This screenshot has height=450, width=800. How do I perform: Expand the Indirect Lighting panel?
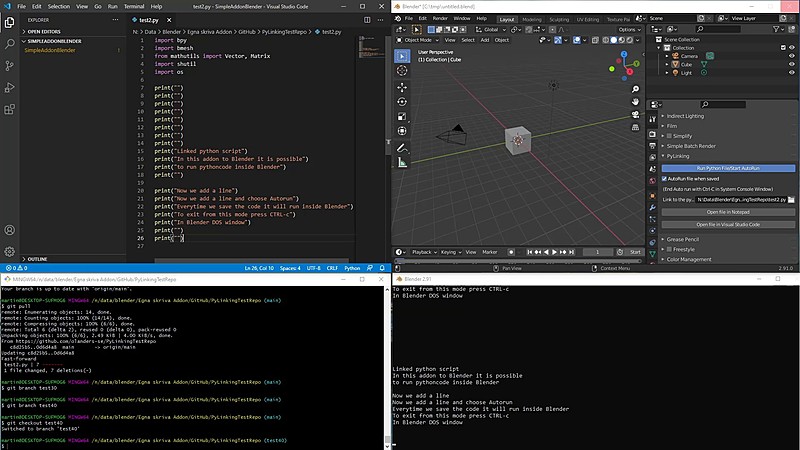pos(685,116)
